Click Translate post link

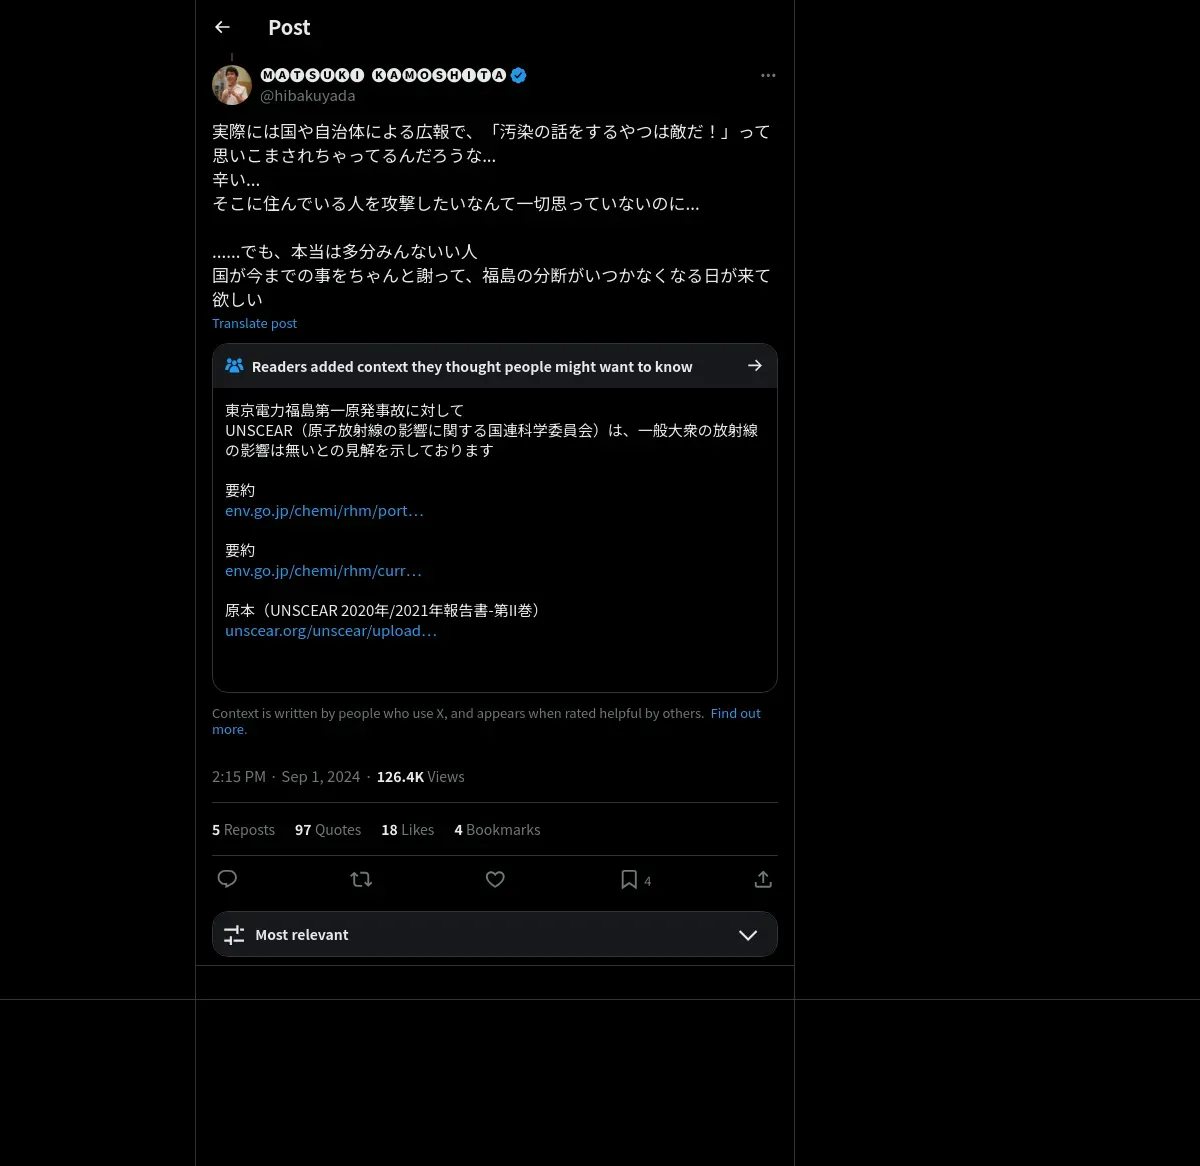[x=254, y=323]
